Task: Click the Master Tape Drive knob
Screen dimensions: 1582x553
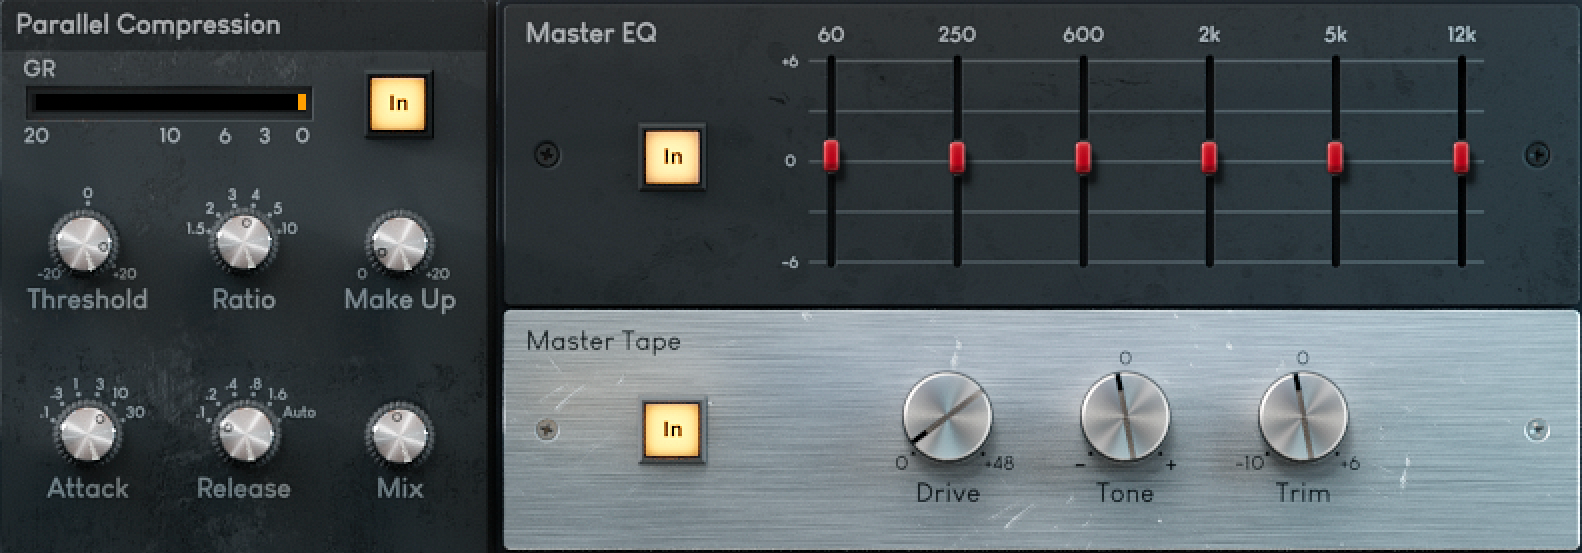Action: [947, 417]
